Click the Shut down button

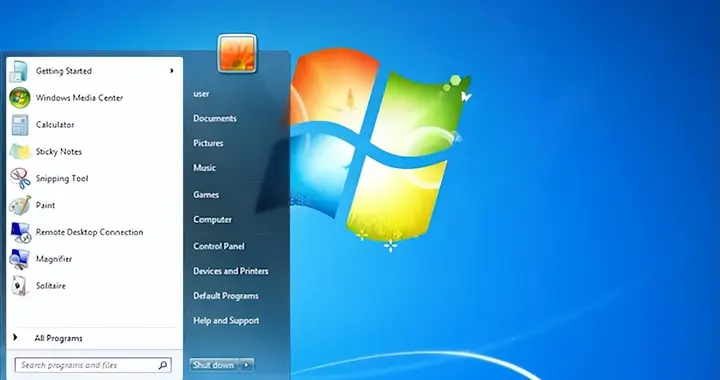214,365
